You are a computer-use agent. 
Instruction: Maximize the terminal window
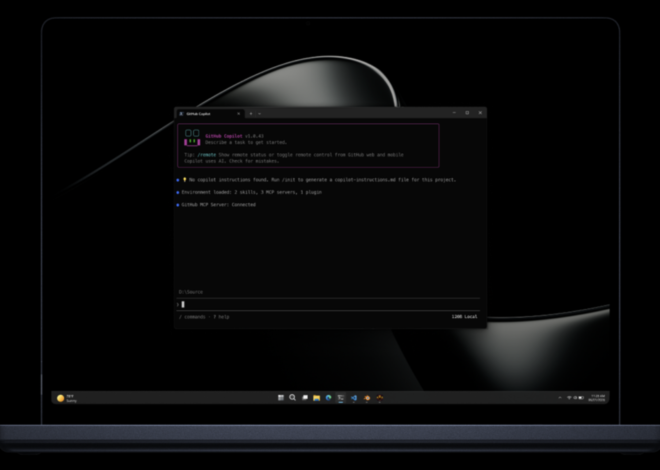click(467, 113)
